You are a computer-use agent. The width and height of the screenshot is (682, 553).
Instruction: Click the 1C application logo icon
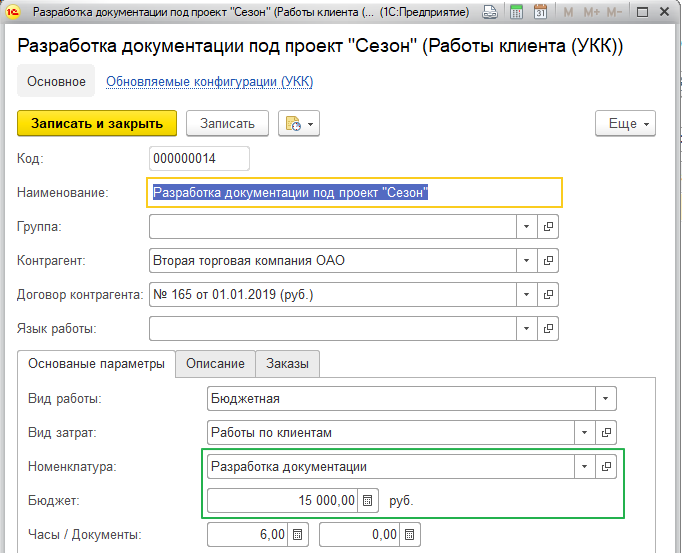[13, 12]
